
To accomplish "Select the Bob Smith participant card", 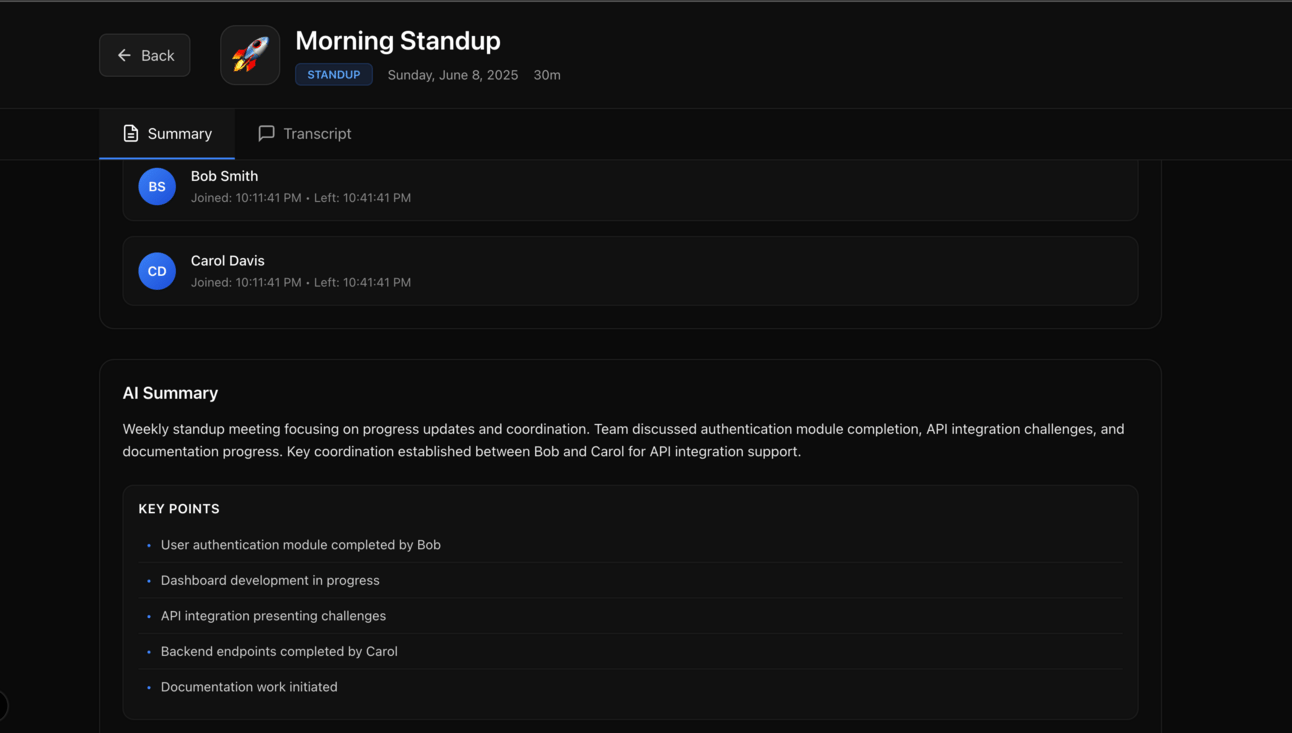I will point(630,190).
